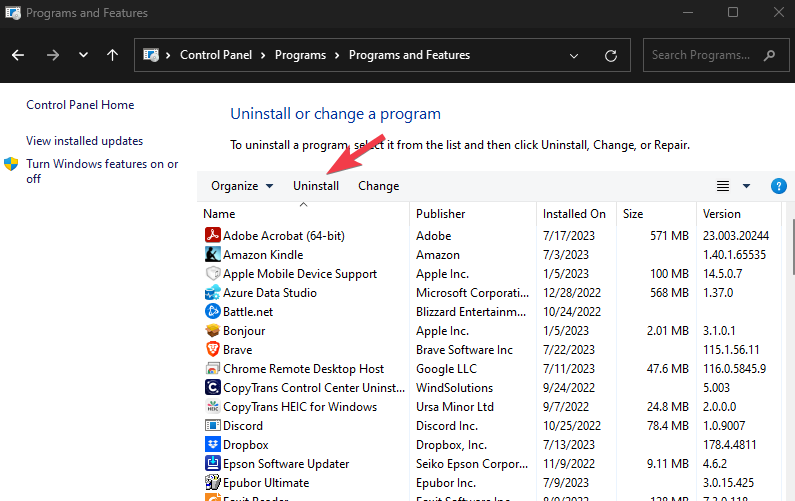795x501 pixels.
Task: Select the Adobe Acrobat (64-bit) row name
Action: [x=284, y=236]
